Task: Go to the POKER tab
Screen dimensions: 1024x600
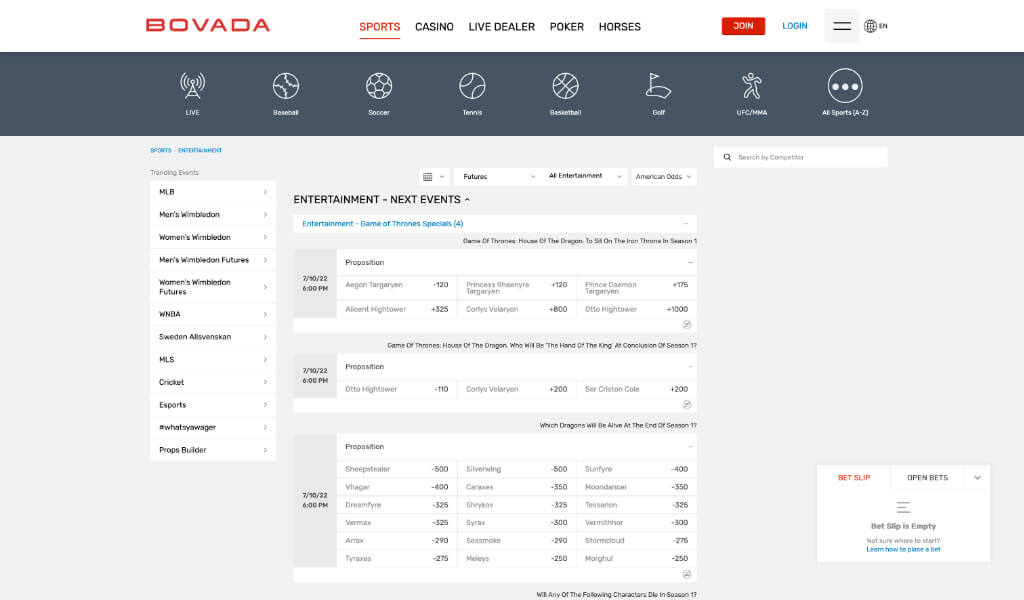Action: [567, 27]
